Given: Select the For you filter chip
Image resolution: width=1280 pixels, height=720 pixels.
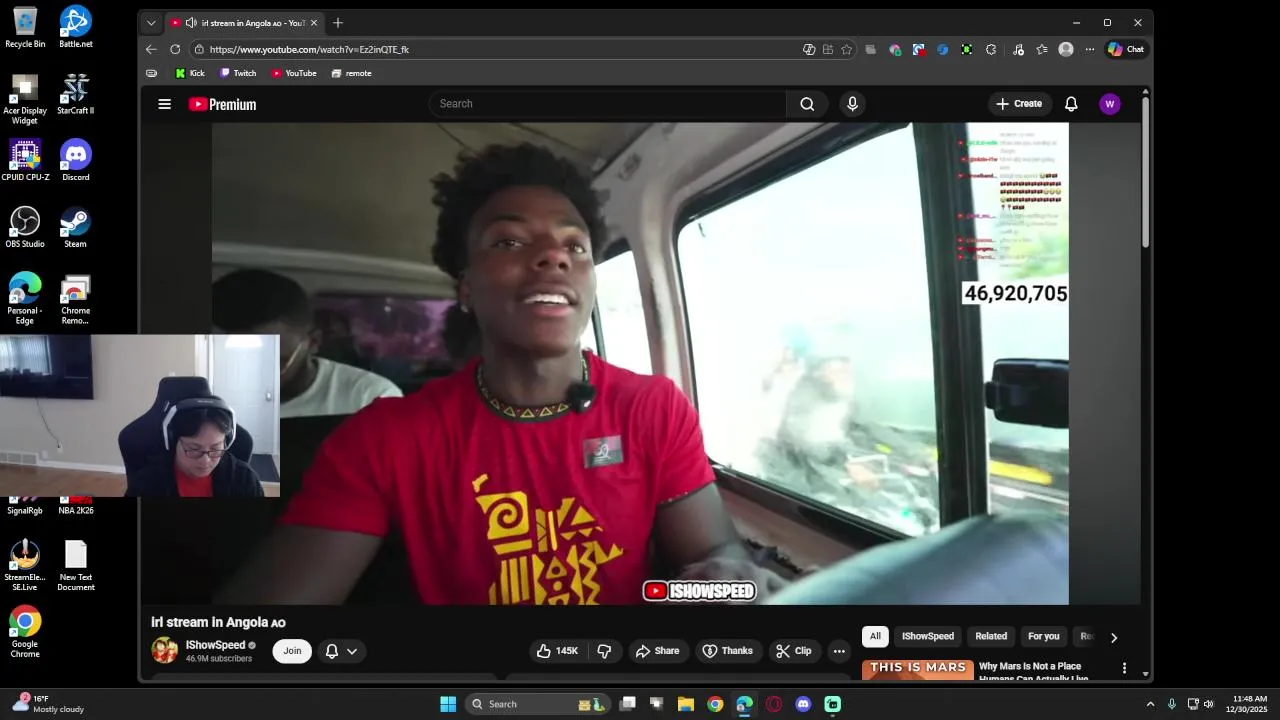Looking at the screenshot, I should [1043, 636].
